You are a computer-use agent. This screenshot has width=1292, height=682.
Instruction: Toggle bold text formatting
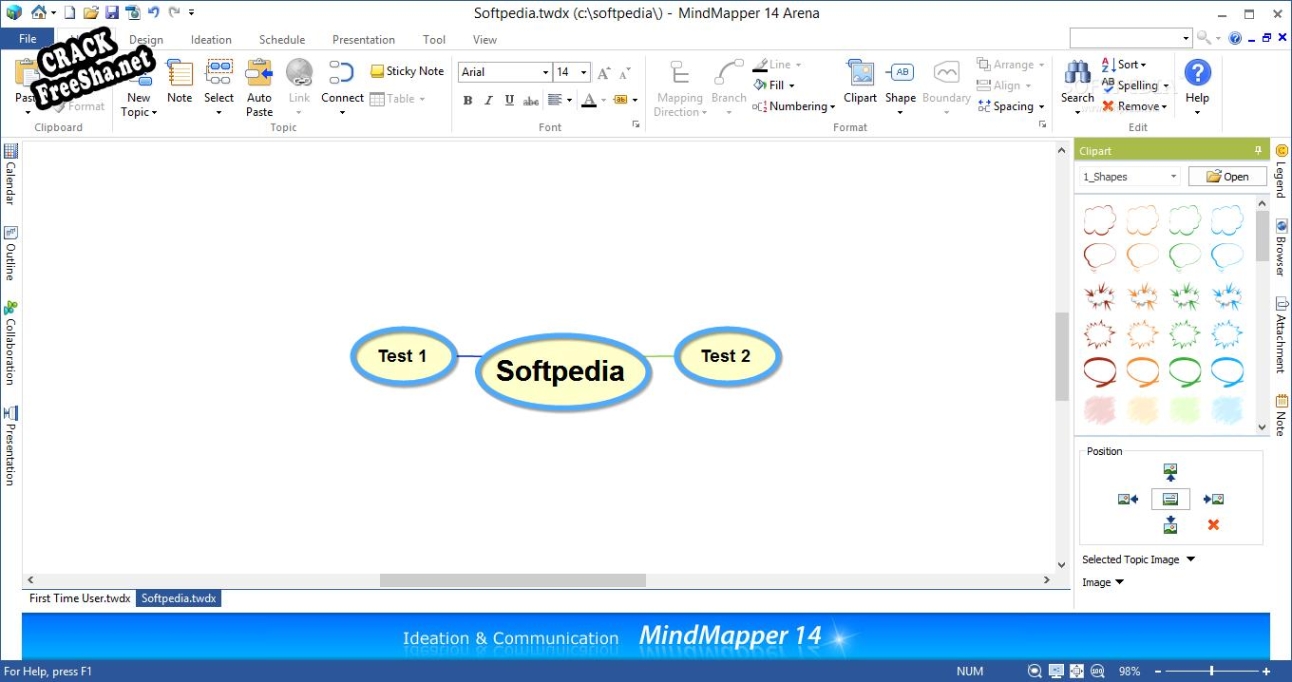pyautogui.click(x=467, y=100)
